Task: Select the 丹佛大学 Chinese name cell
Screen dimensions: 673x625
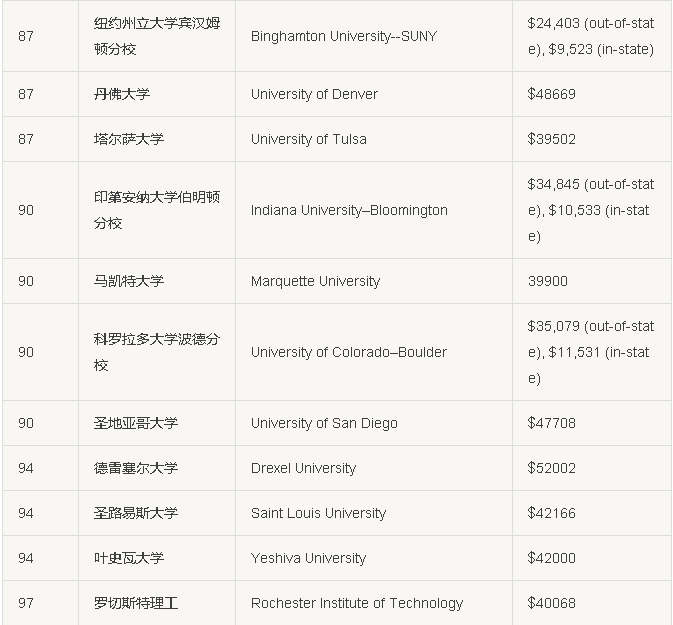Action: coord(121,94)
